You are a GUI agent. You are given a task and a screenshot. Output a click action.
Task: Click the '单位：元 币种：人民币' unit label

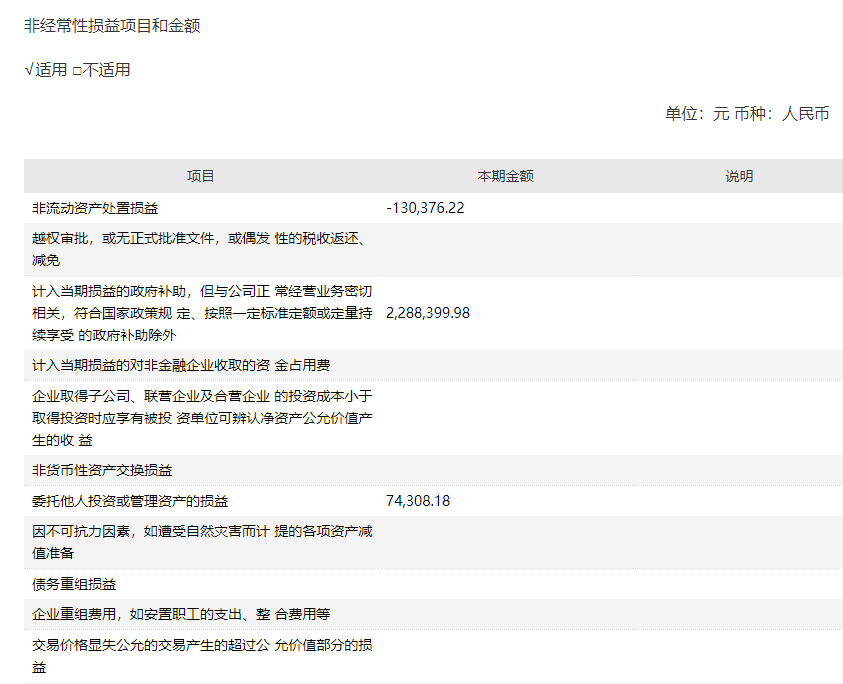point(747,113)
